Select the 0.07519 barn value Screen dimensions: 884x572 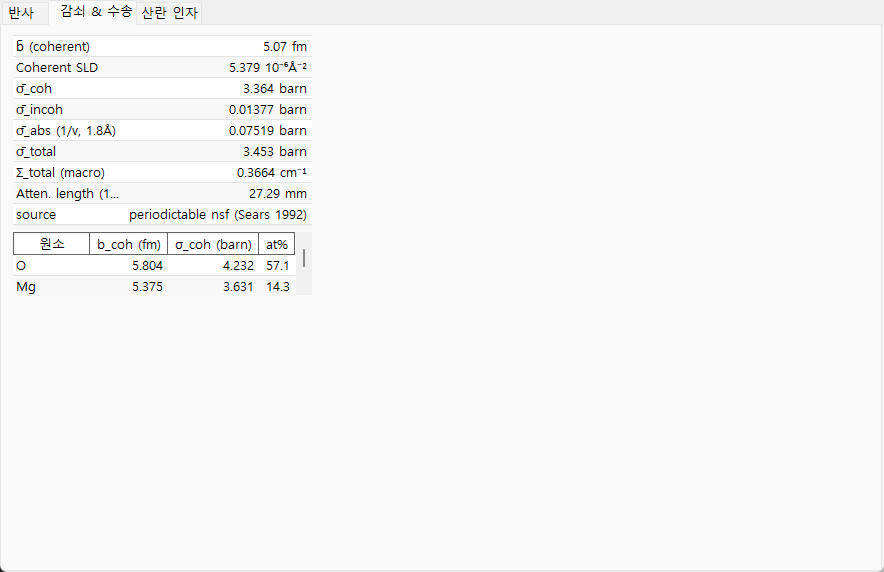[x=268, y=131]
